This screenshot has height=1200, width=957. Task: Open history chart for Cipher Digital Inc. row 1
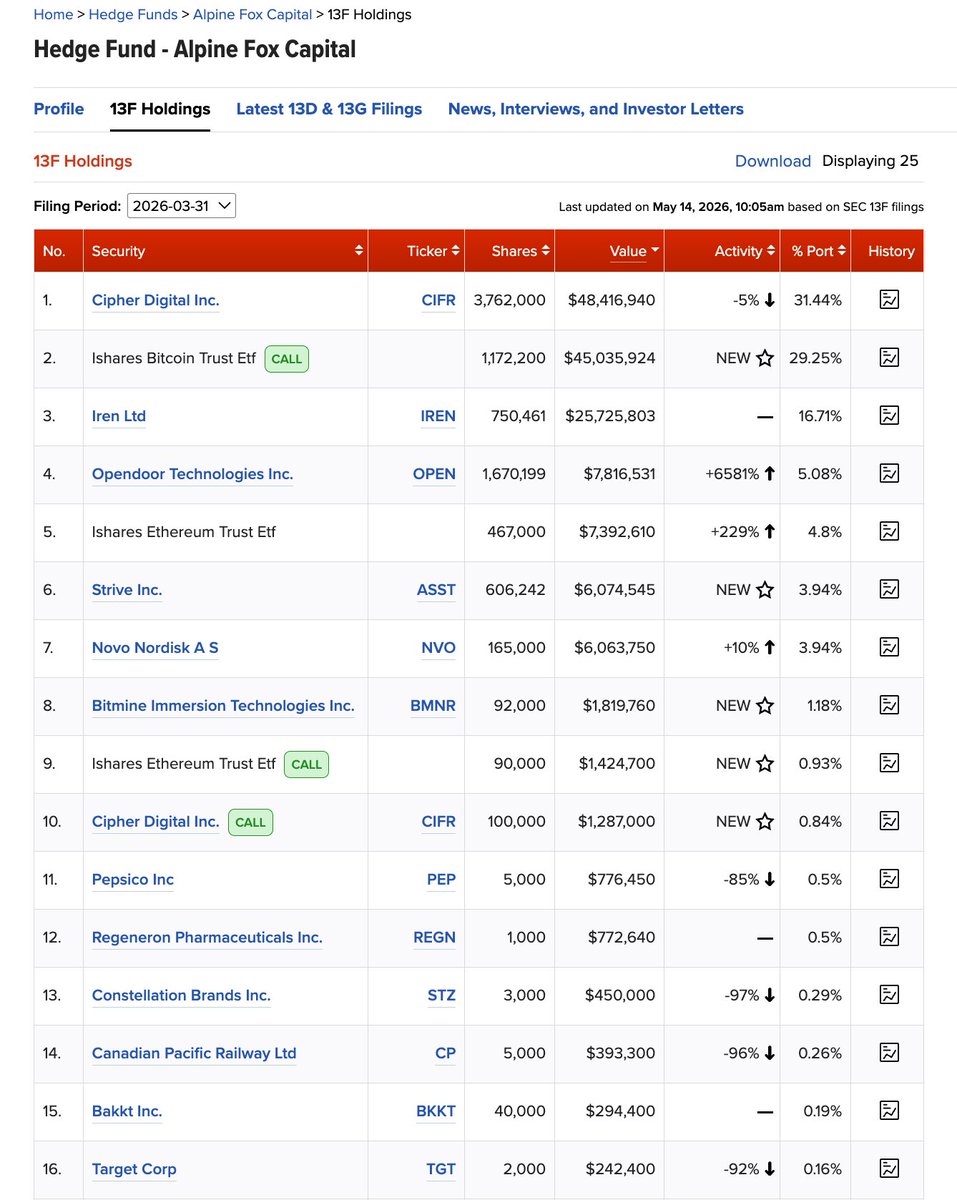pyautogui.click(x=888, y=299)
